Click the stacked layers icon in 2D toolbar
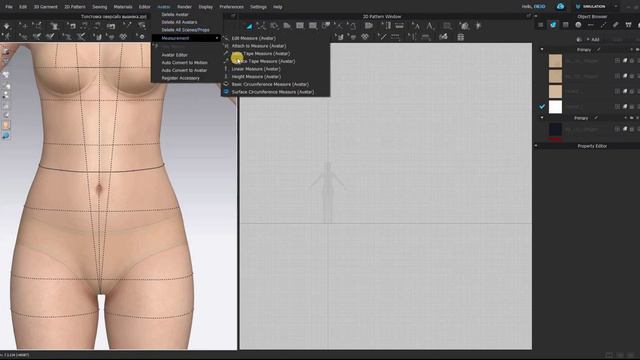The width and height of the screenshot is (640, 360). (x=460, y=37)
